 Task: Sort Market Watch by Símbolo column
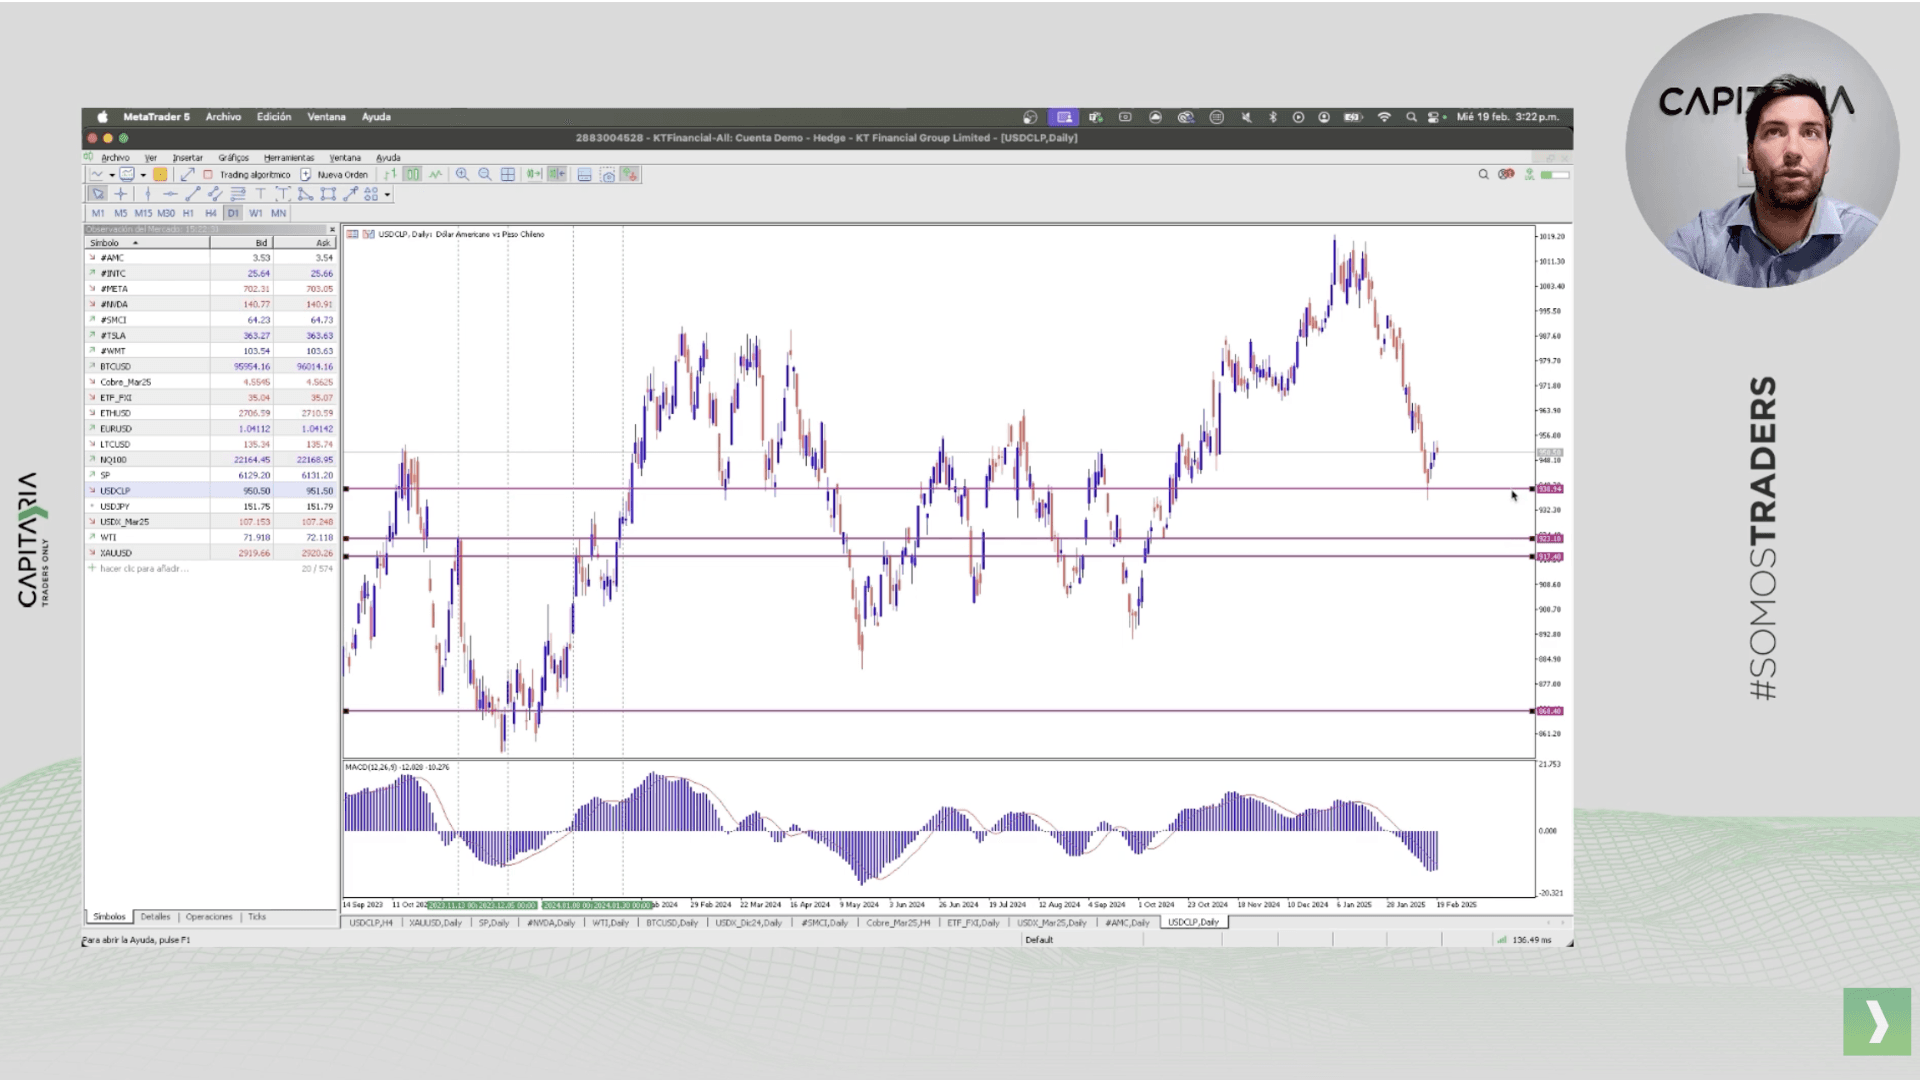tap(147, 243)
